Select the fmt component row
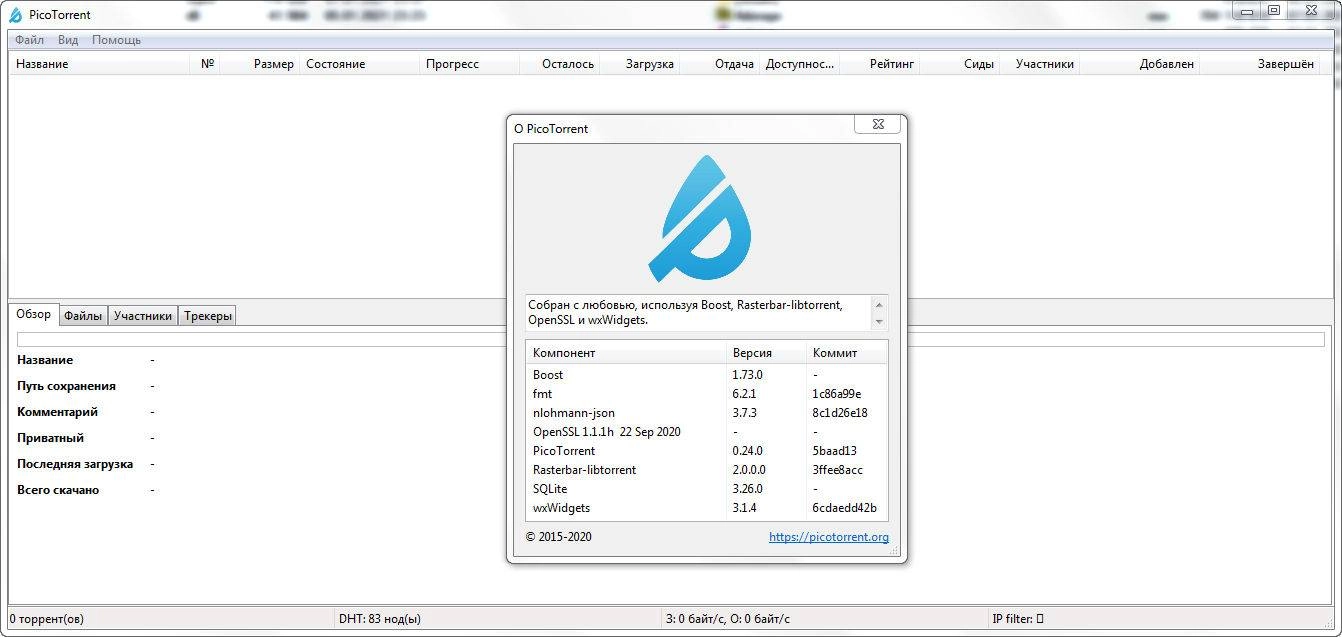The width and height of the screenshot is (1342, 637). pos(706,394)
